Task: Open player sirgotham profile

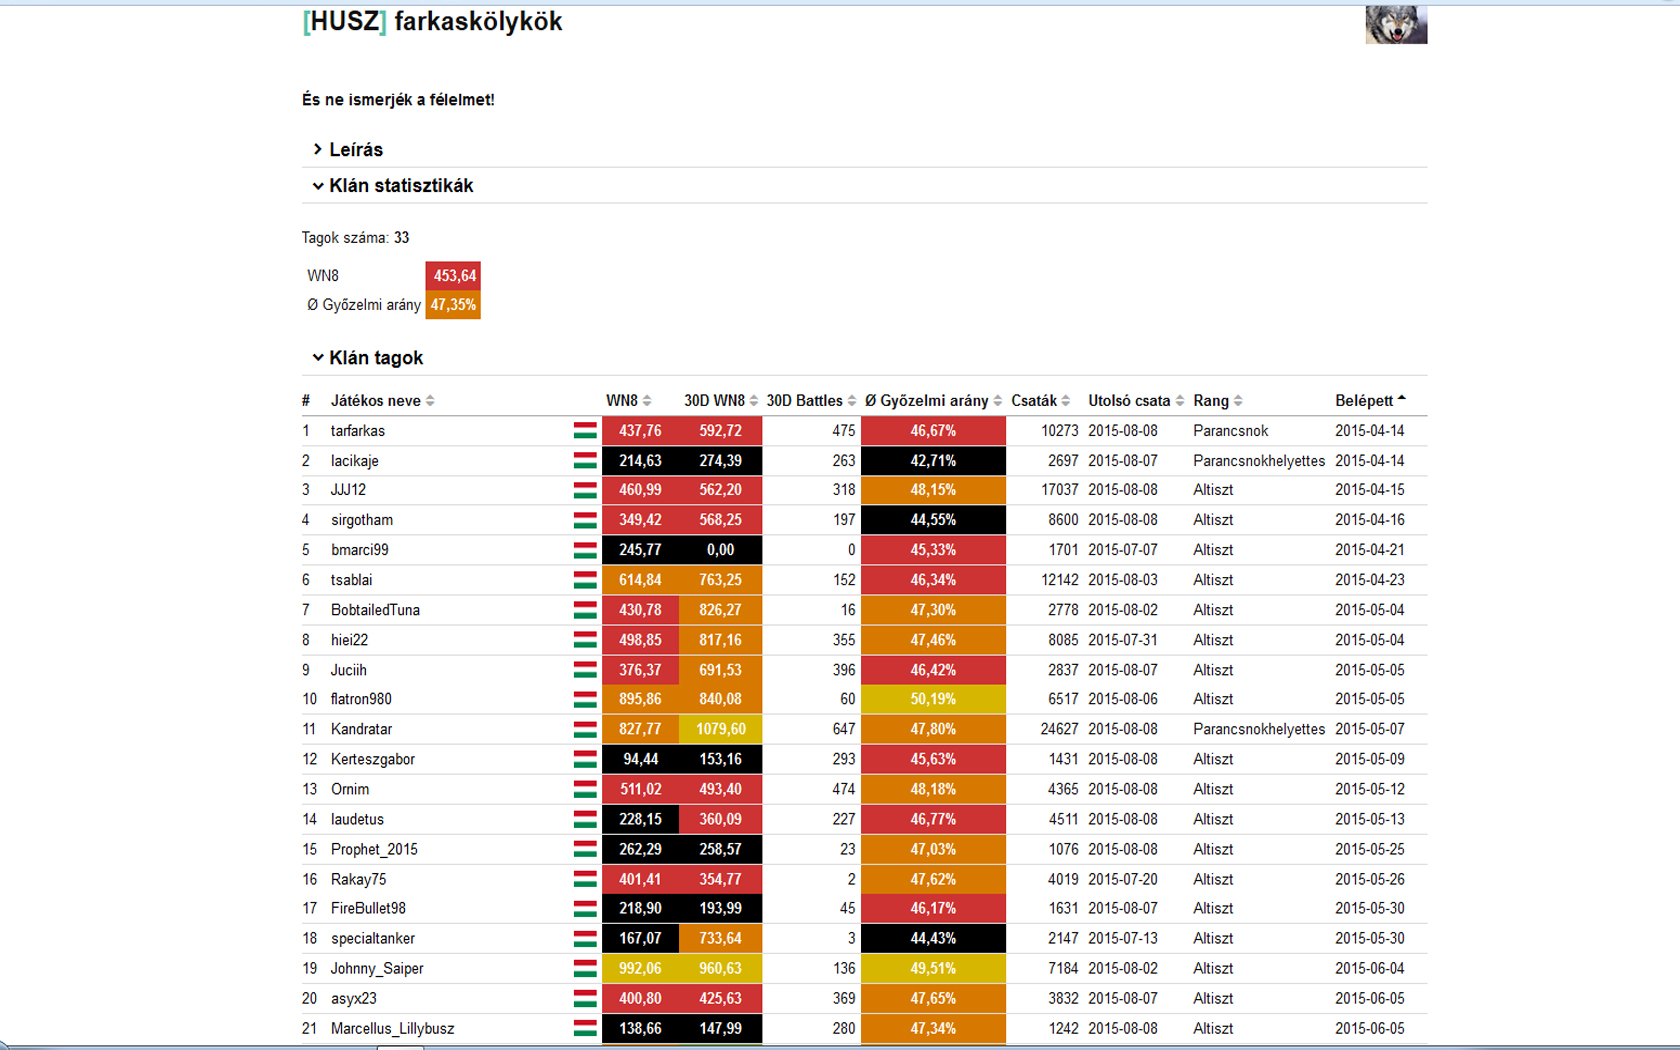Action: click(362, 520)
